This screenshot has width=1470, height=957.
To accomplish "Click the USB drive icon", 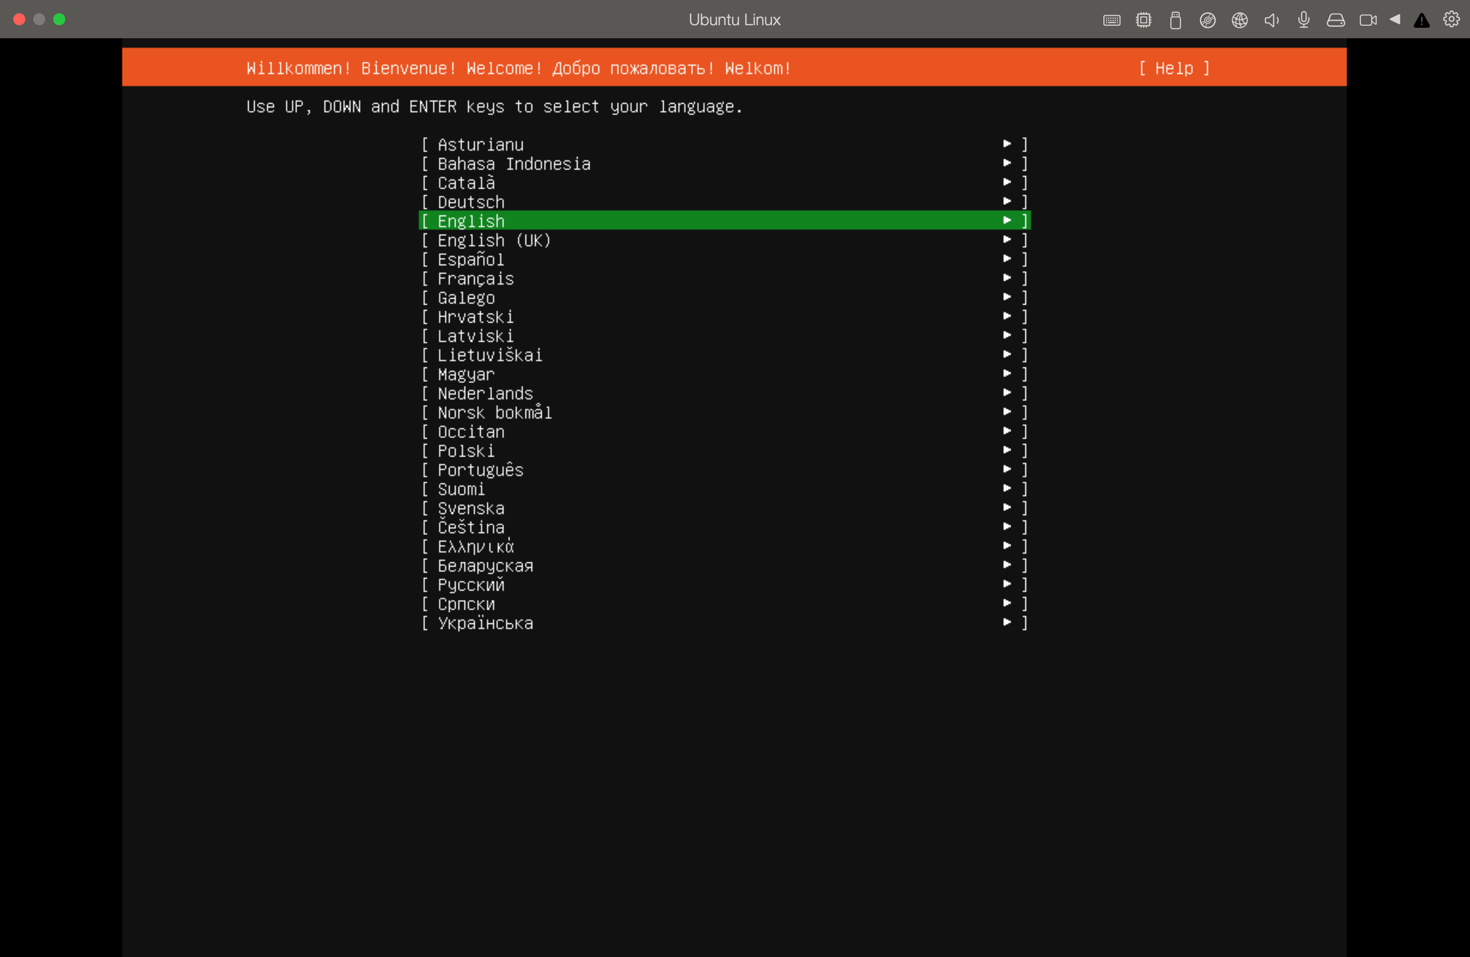I will tap(1175, 20).
